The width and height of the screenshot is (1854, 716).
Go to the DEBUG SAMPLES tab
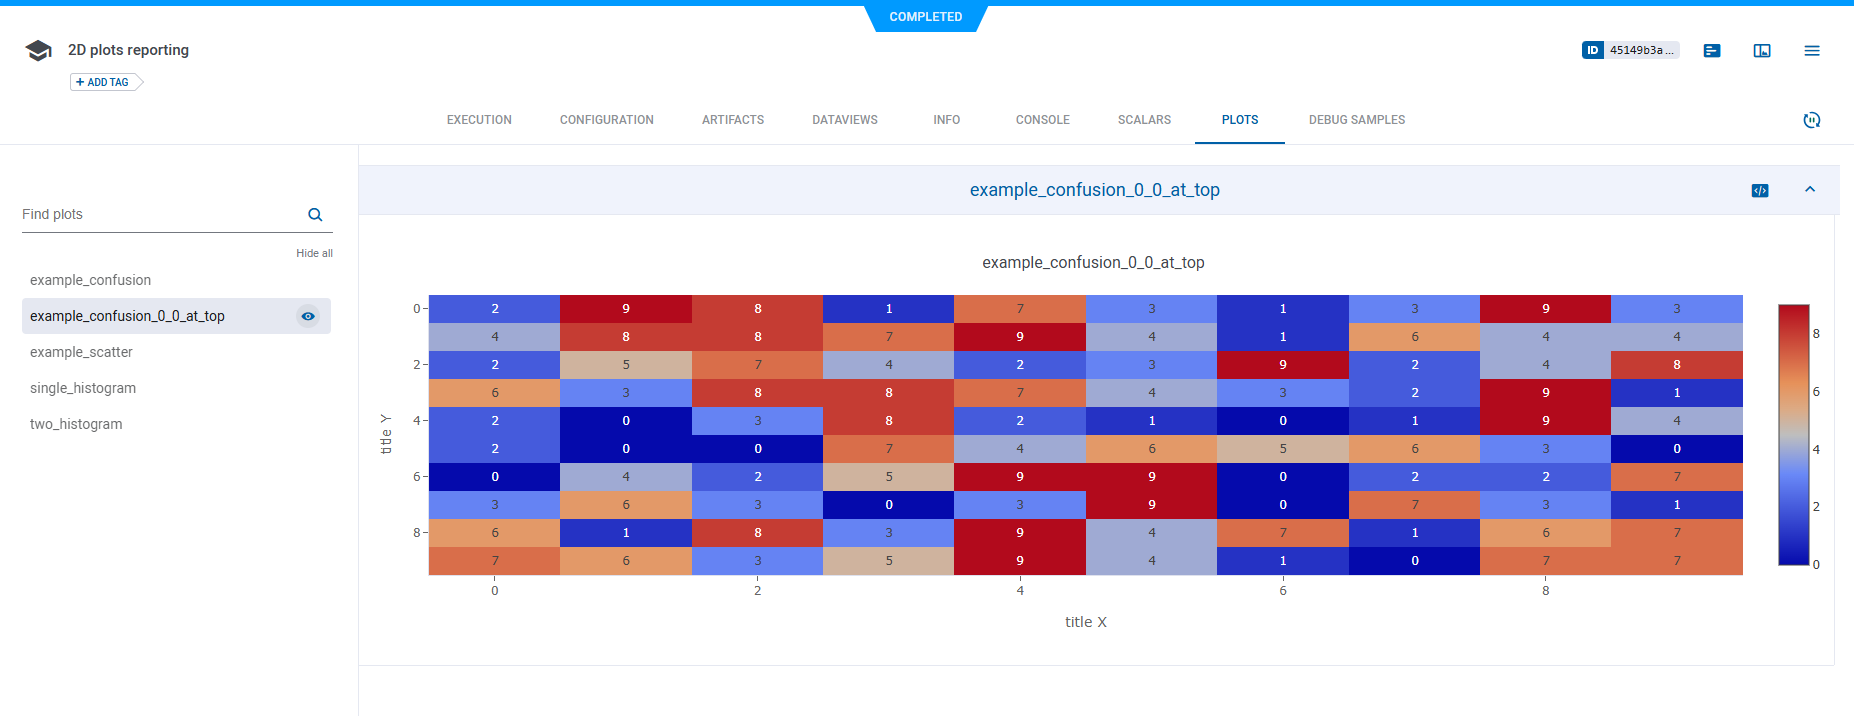click(x=1356, y=120)
